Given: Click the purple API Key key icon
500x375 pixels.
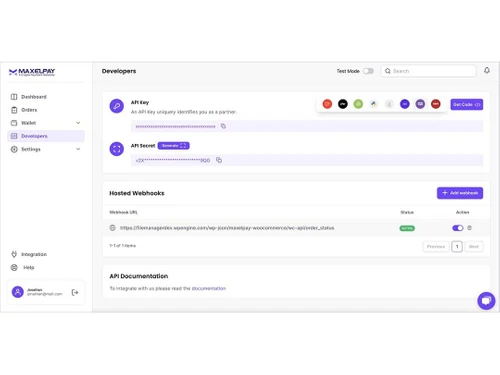Looking at the screenshot, I should pyautogui.click(x=117, y=106).
